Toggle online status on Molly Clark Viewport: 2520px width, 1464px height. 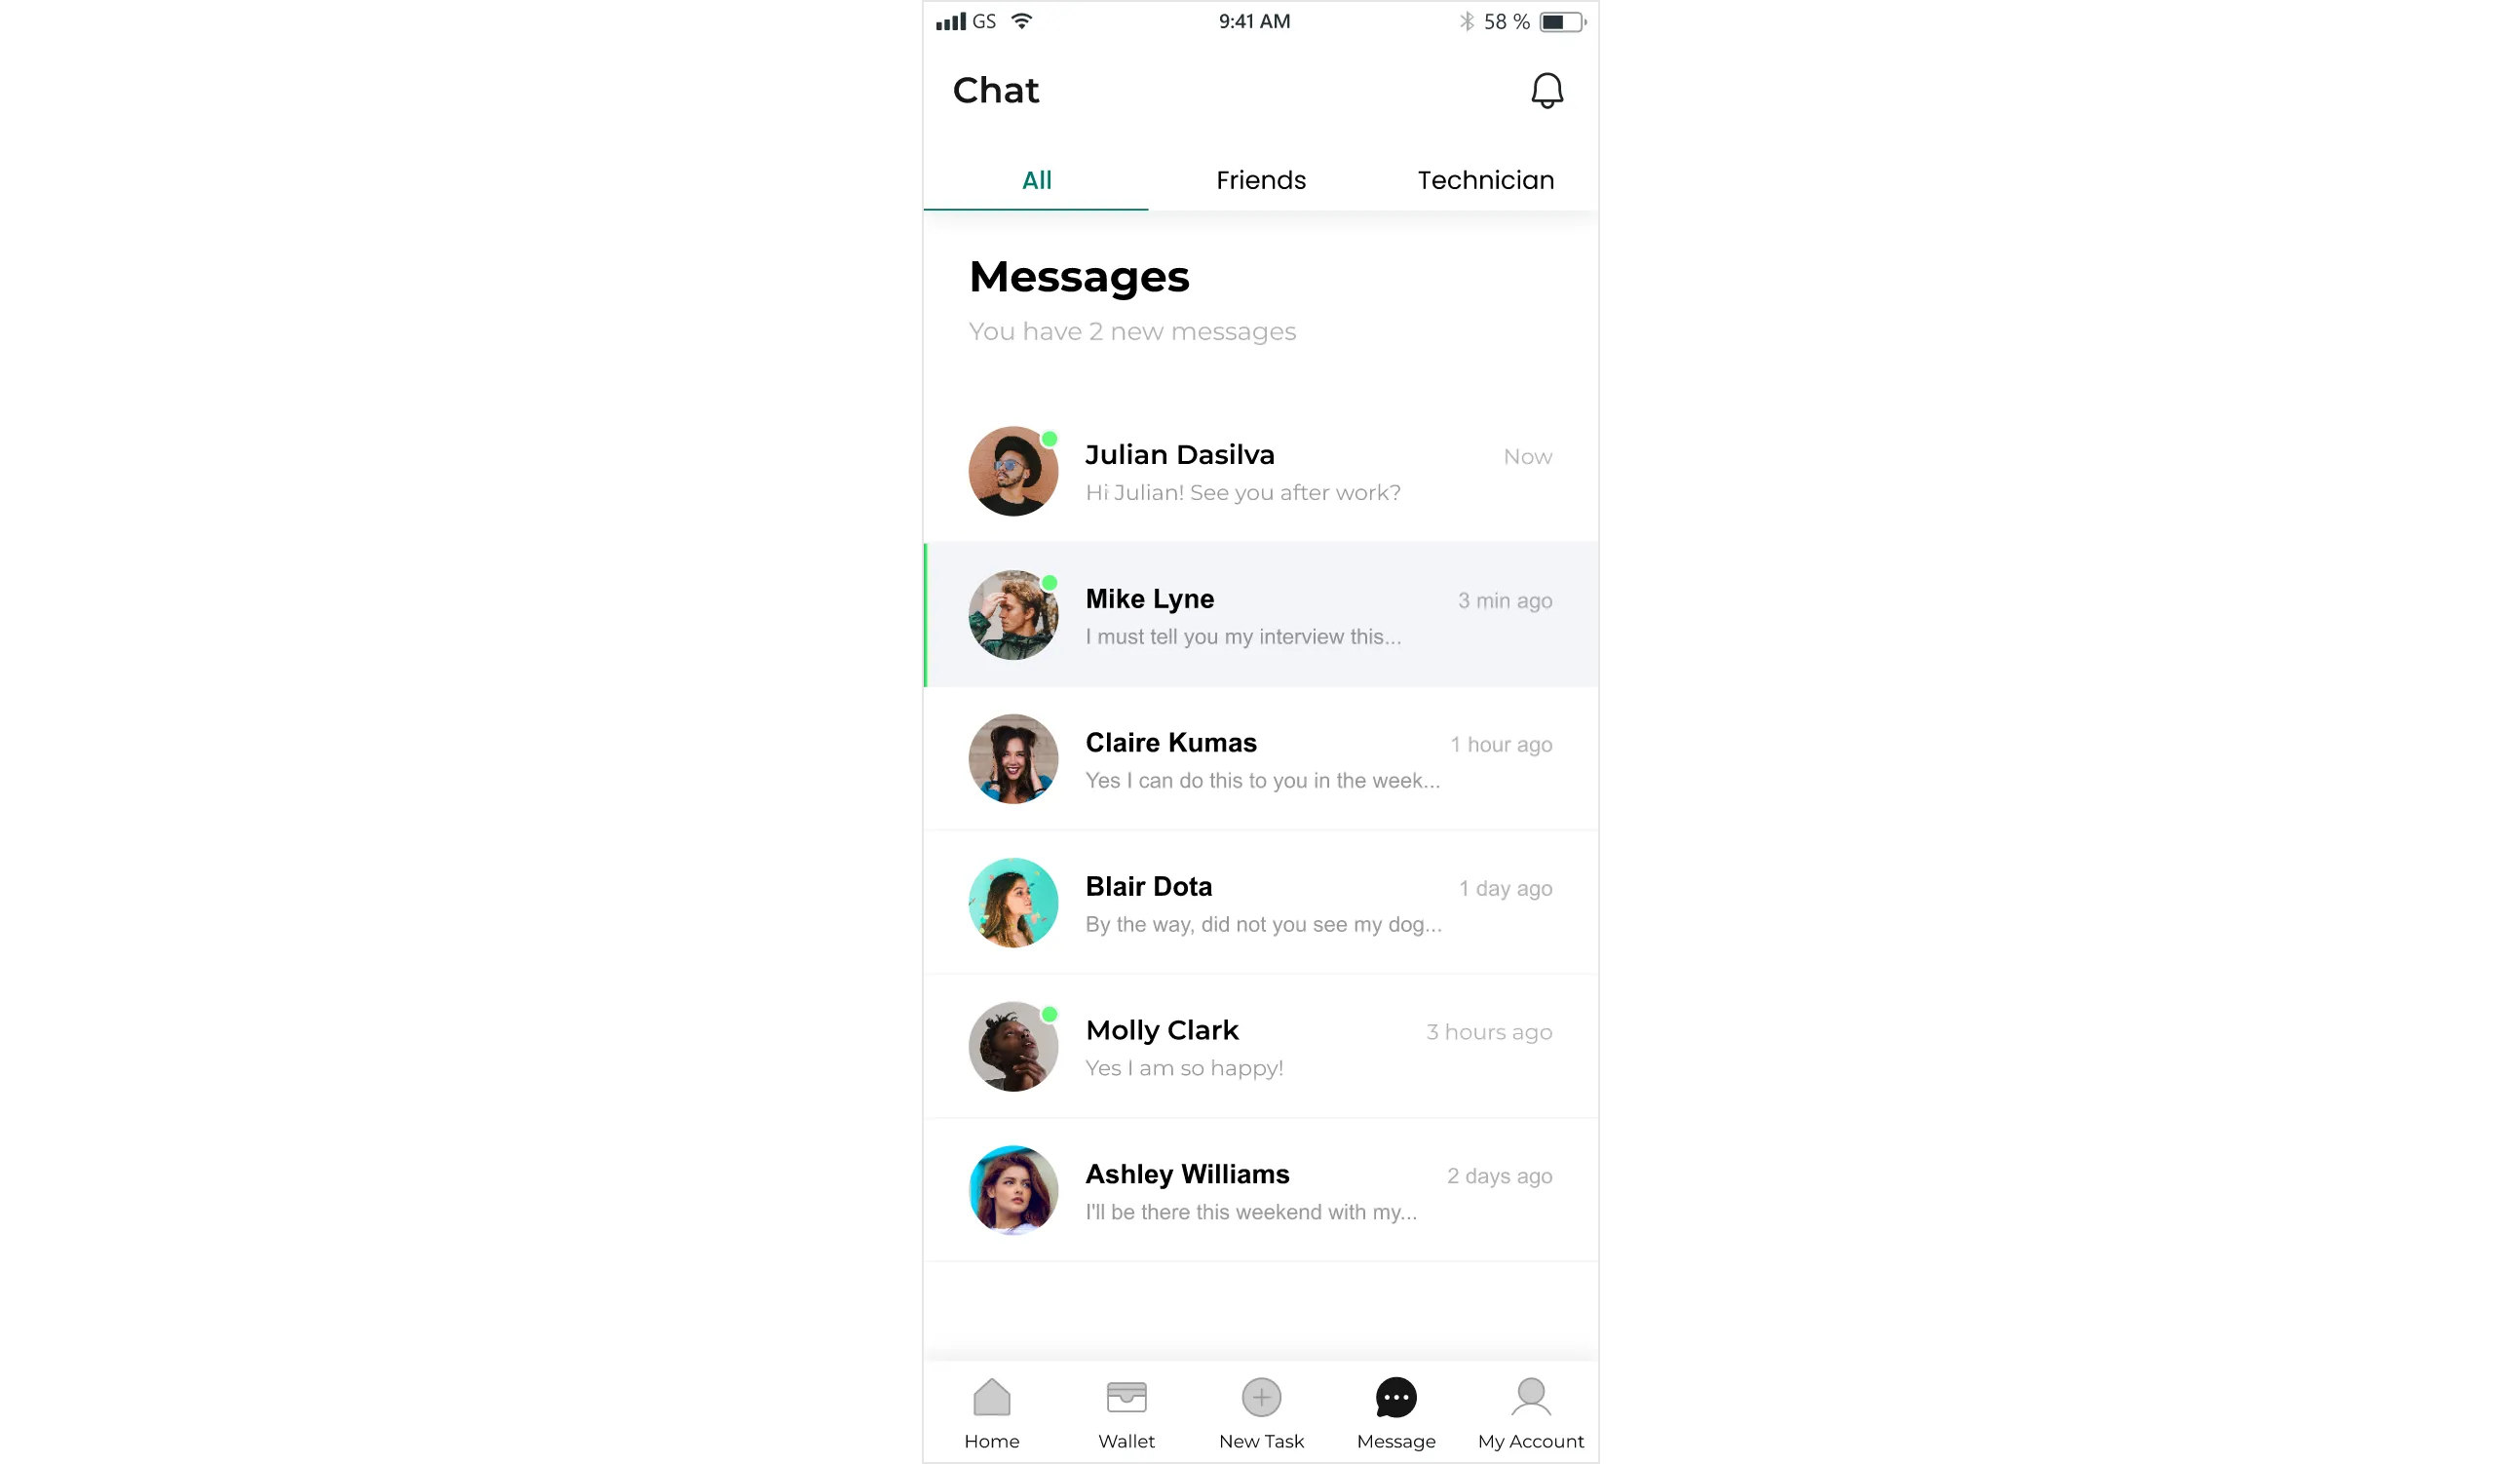coord(1049,1011)
